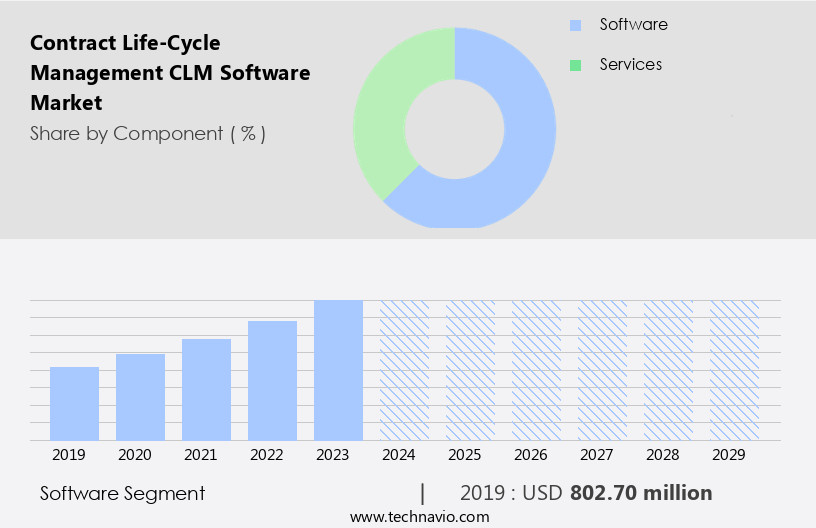This screenshot has height=528, width=816.
Task: Select the solid 2020 bar
Action: [x=140, y=397]
